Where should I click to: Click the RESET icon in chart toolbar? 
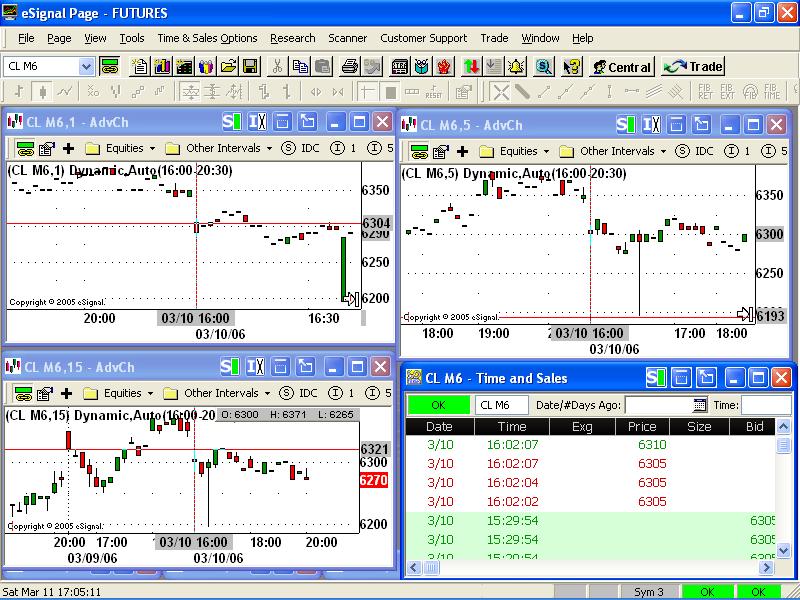(x=434, y=92)
